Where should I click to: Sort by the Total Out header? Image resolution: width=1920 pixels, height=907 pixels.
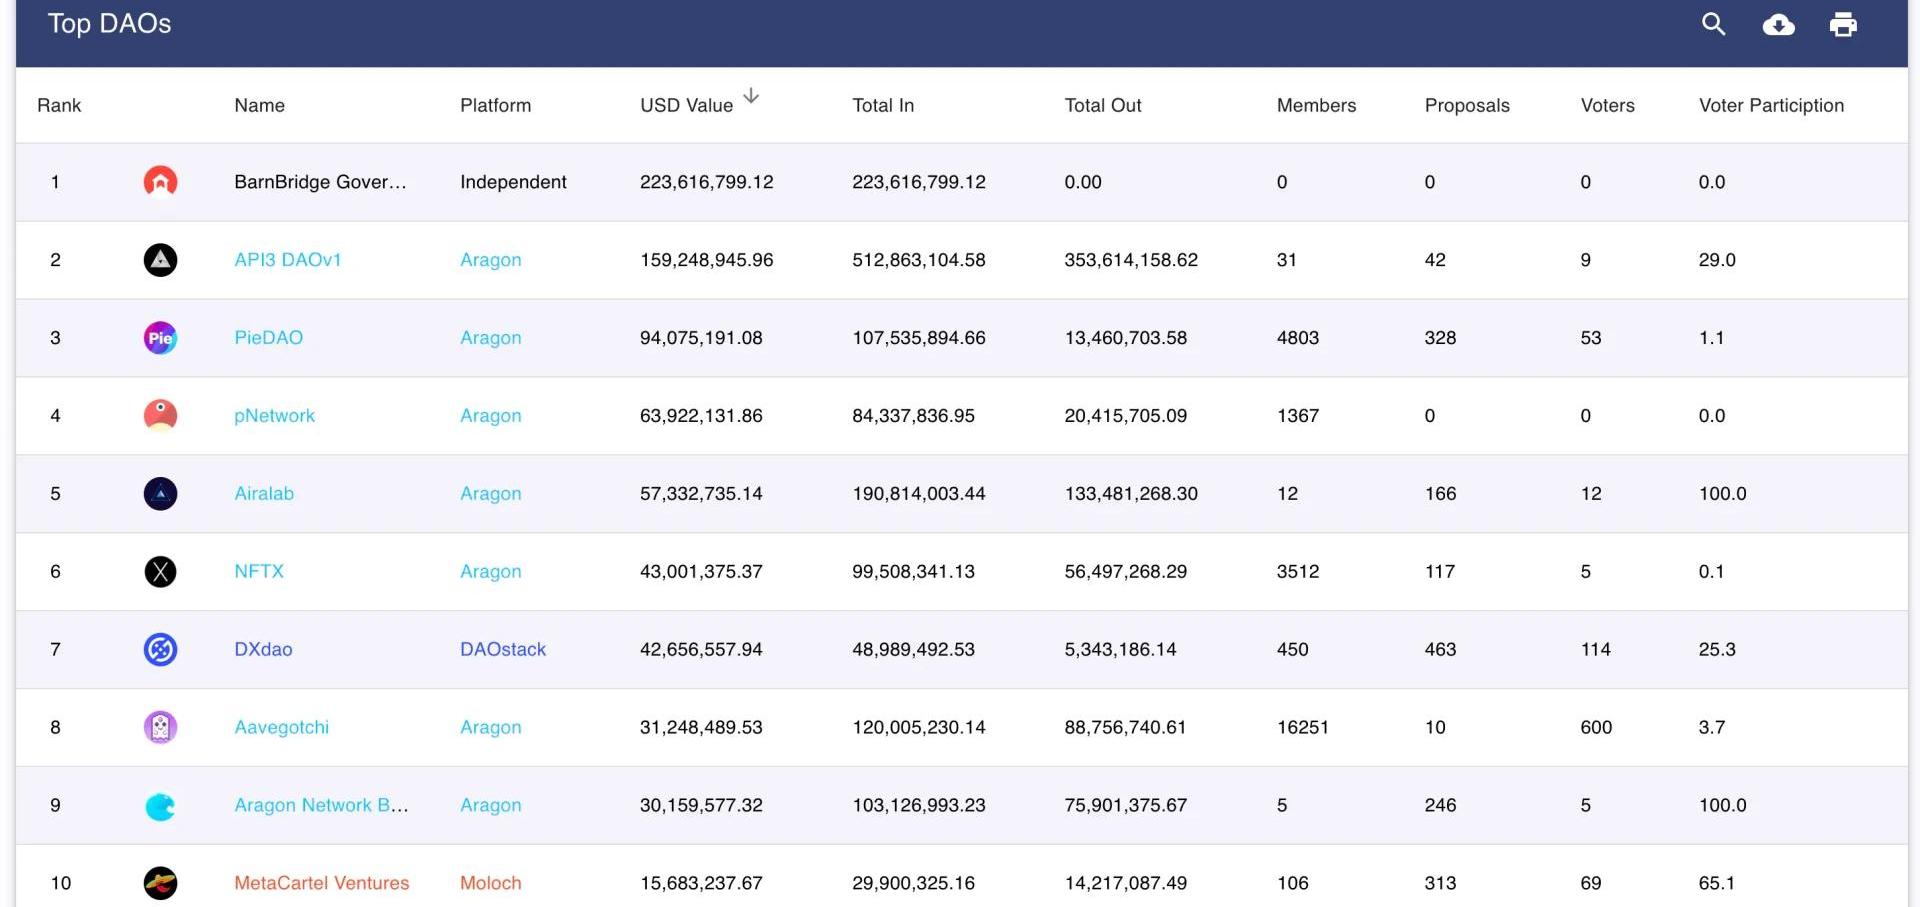pos(1102,105)
